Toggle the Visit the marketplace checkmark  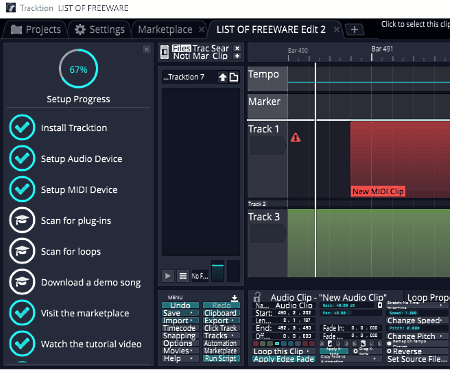(x=22, y=313)
